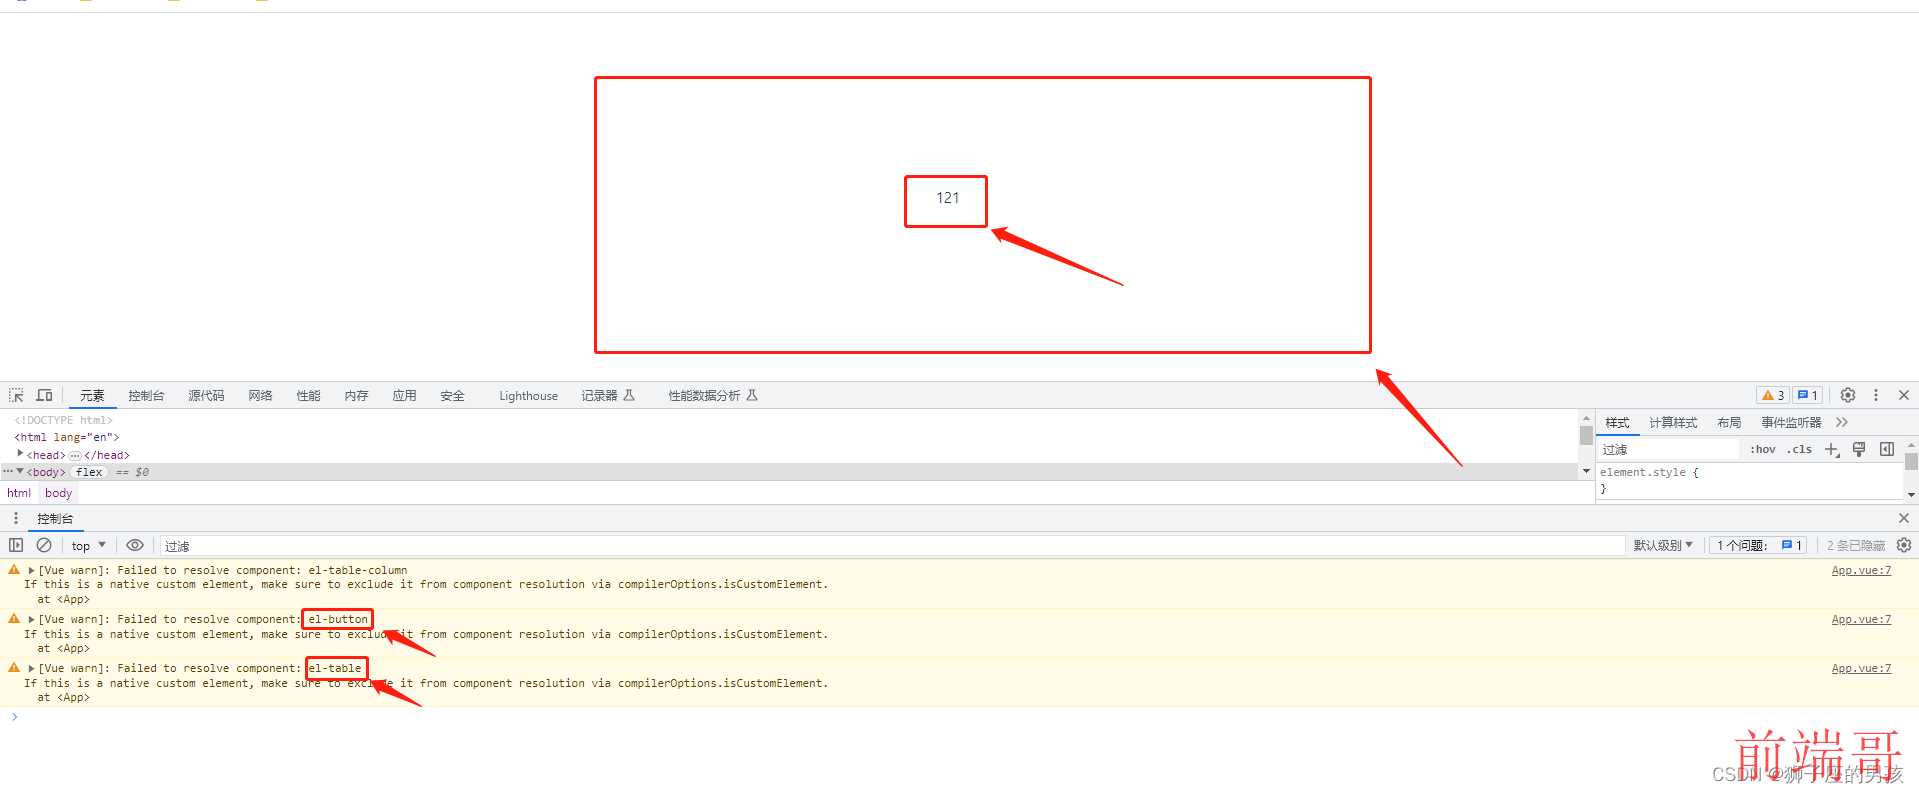Image resolution: width=1919 pixels, height=793 pixels.
Task: Select the <html lang="en"> line
Action: pyautogui.click(x=67, y=437)
